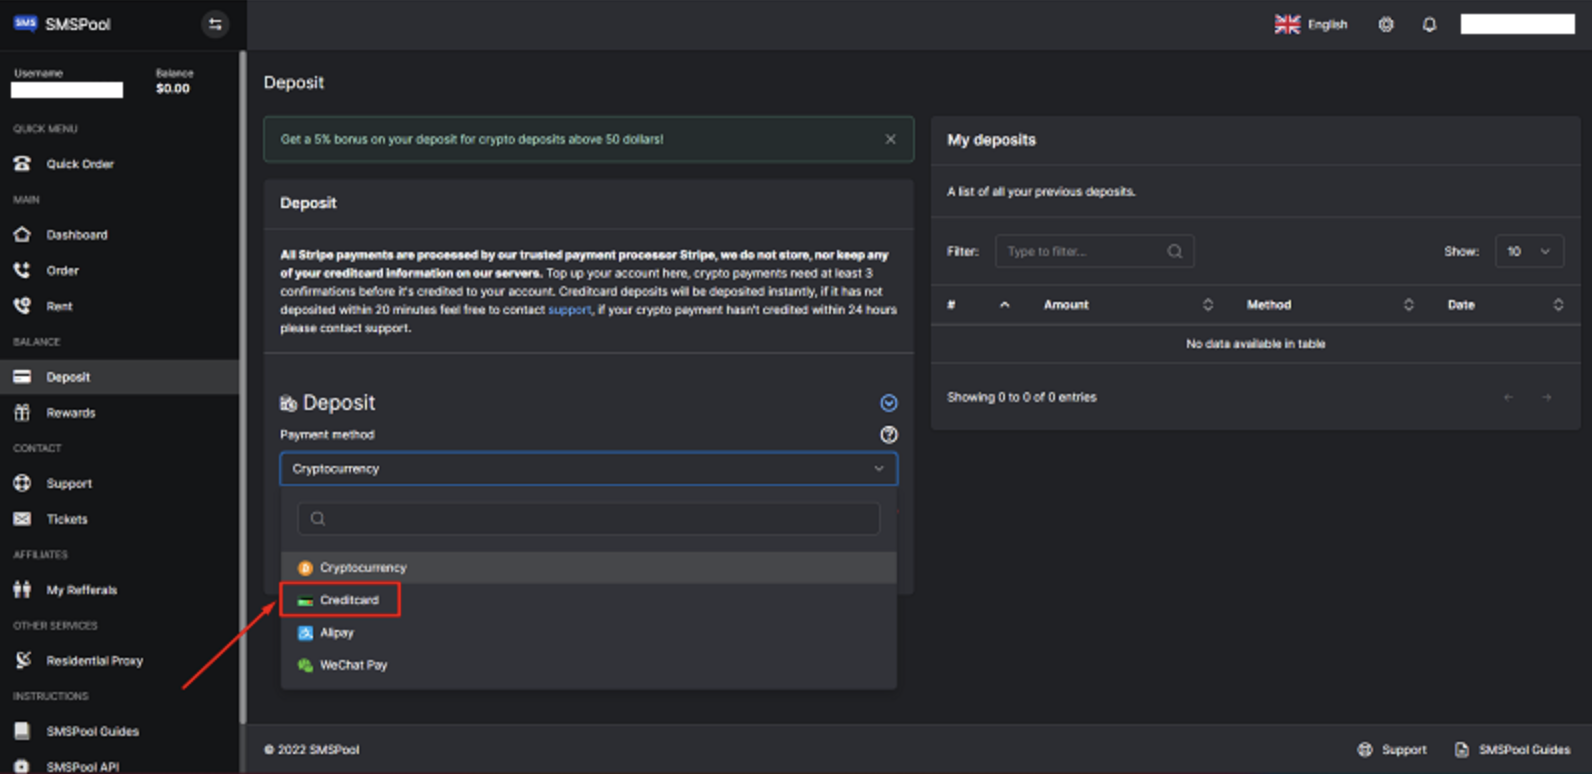Select Creditcard from payment method list

click(348, 600)
